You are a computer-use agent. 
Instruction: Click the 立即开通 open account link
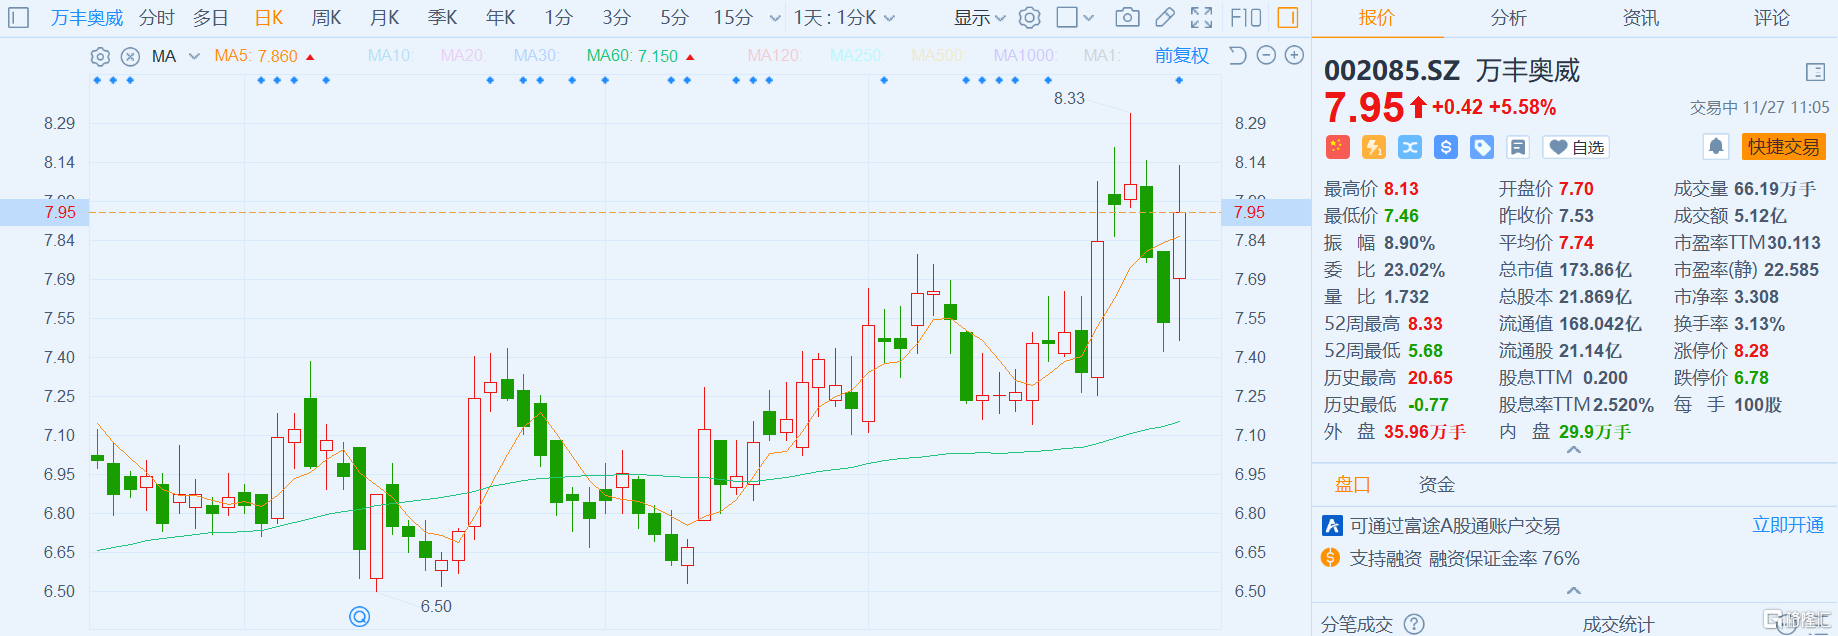1788,525
